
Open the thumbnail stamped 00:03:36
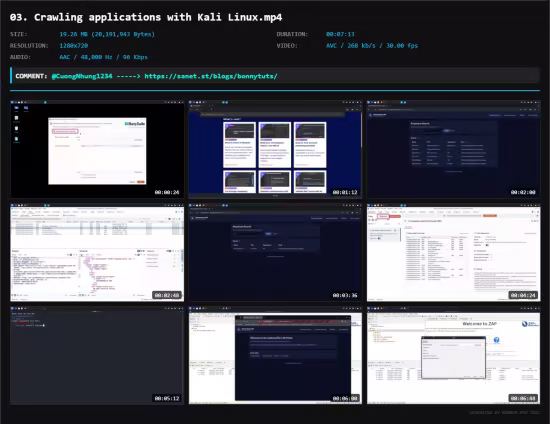point(275,252)
